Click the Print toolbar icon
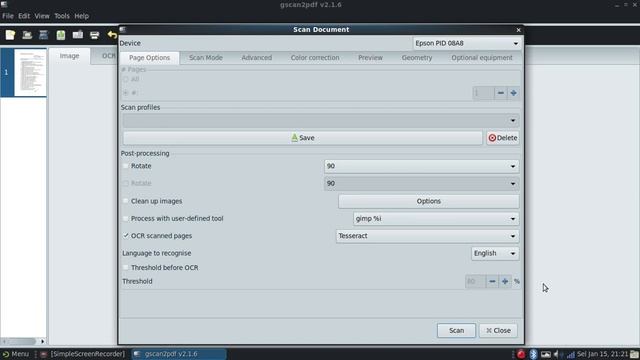Viewport: 640px width, 360px height. point(94,35)
